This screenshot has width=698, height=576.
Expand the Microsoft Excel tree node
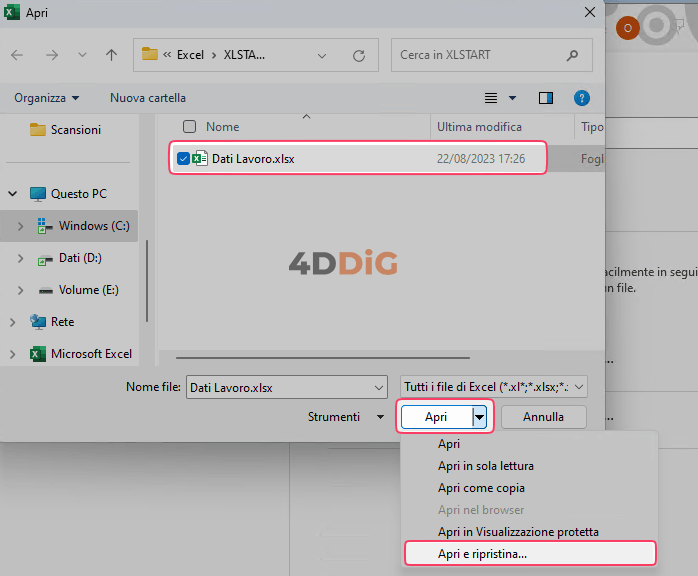(x=12, y=354)
